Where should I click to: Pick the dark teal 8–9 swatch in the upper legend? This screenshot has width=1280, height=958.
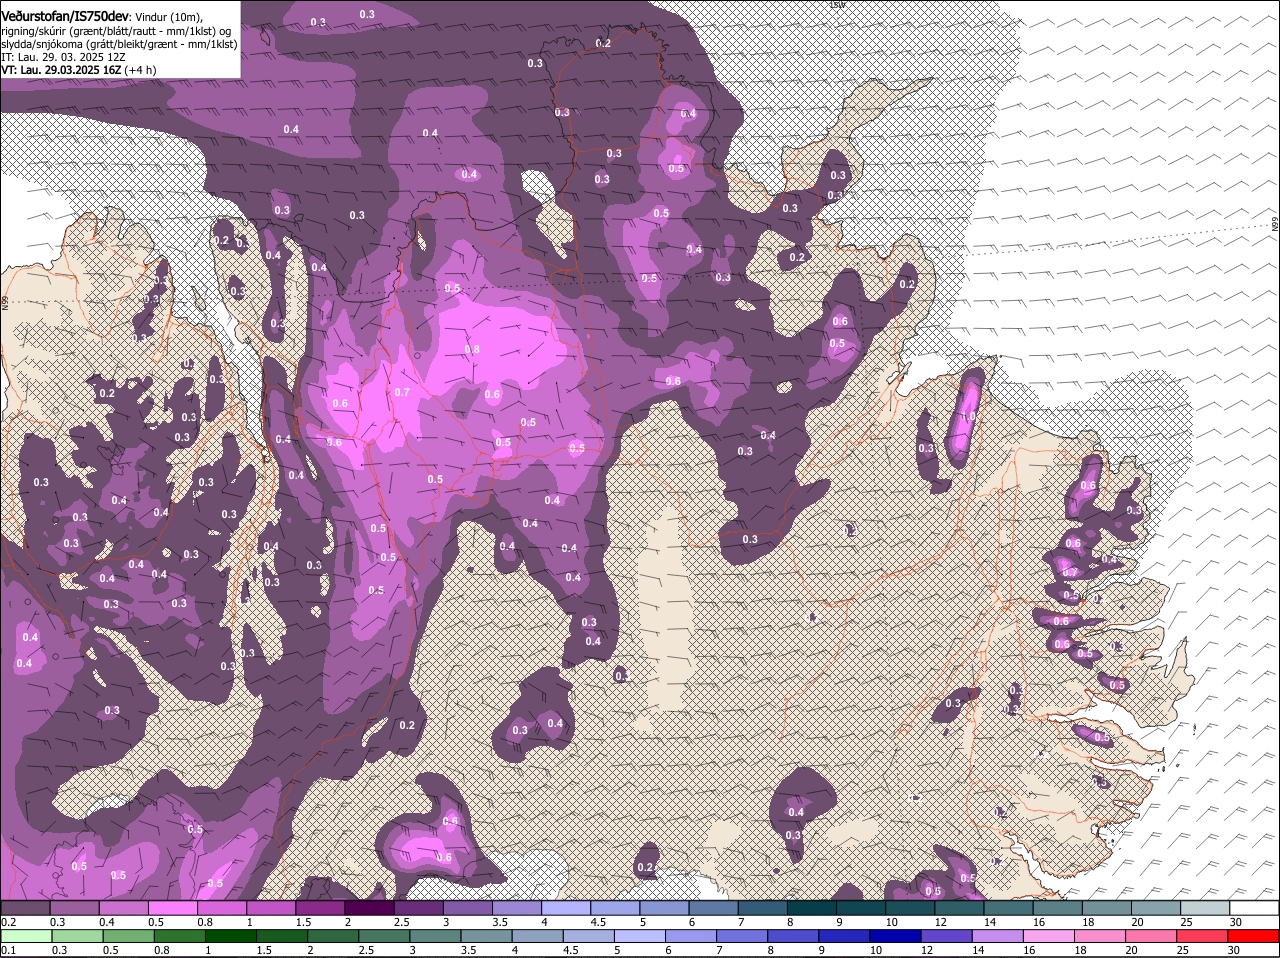[812, 908]
